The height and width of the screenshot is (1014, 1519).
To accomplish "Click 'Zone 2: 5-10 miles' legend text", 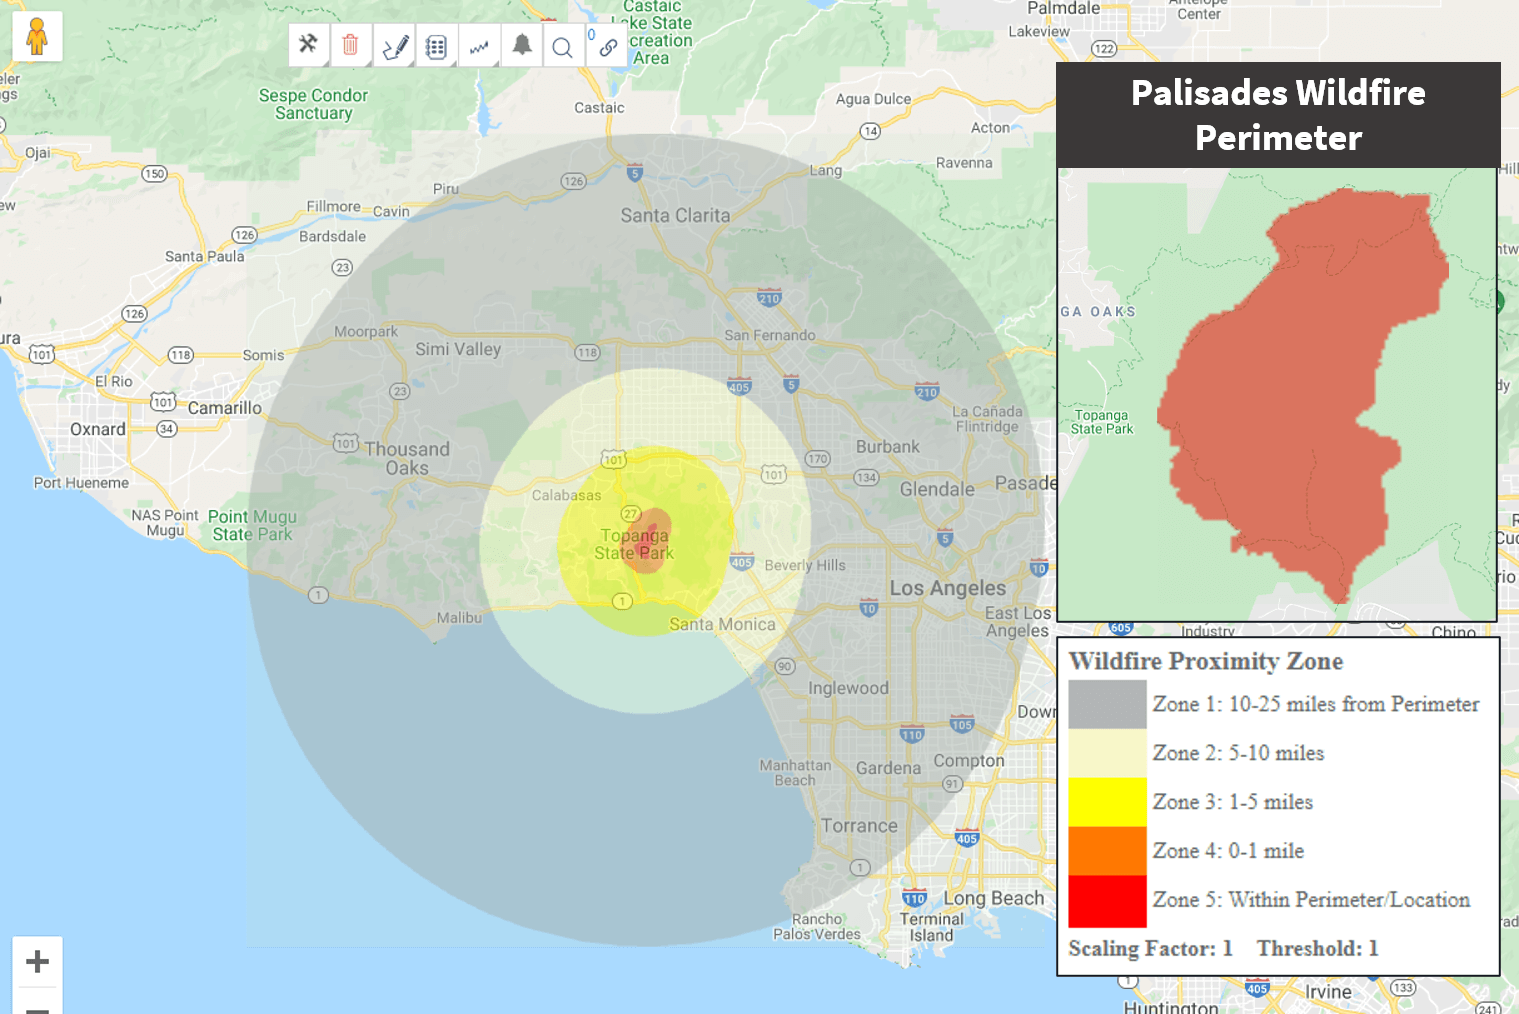I will [x=1238, y=753].
